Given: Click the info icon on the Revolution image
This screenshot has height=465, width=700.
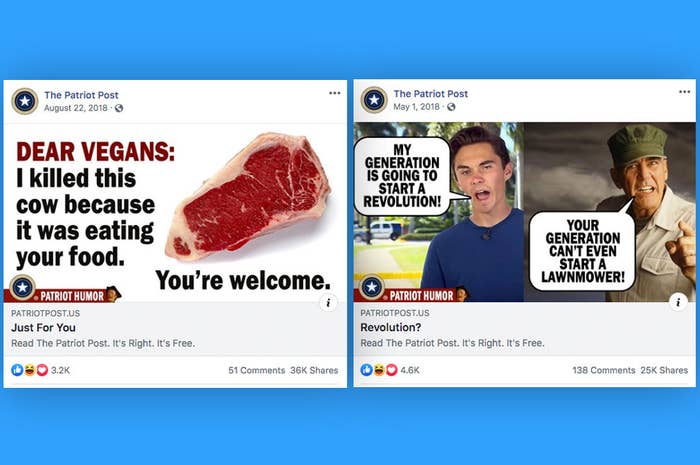Looking at the screenshot, I should 678,302.
